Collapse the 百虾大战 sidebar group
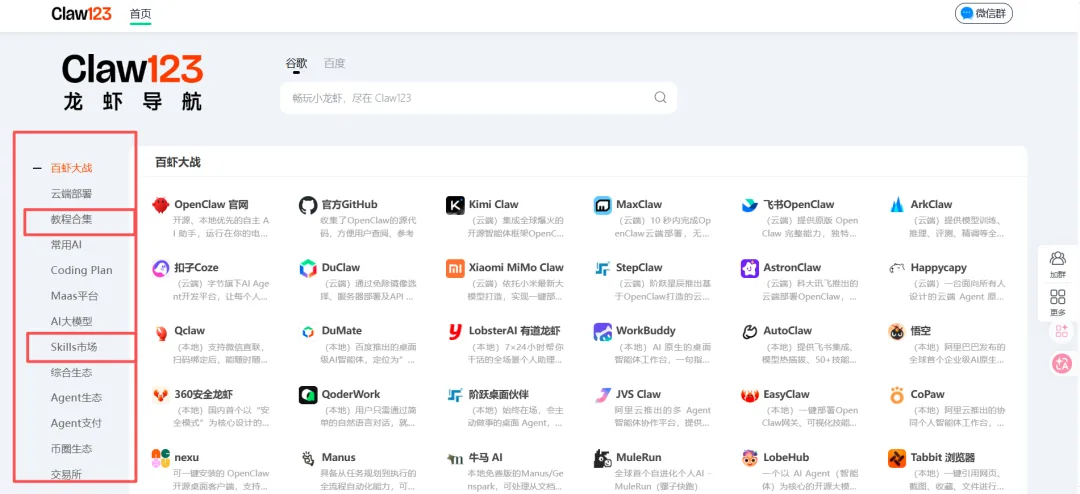 click(x=37, y=168)
